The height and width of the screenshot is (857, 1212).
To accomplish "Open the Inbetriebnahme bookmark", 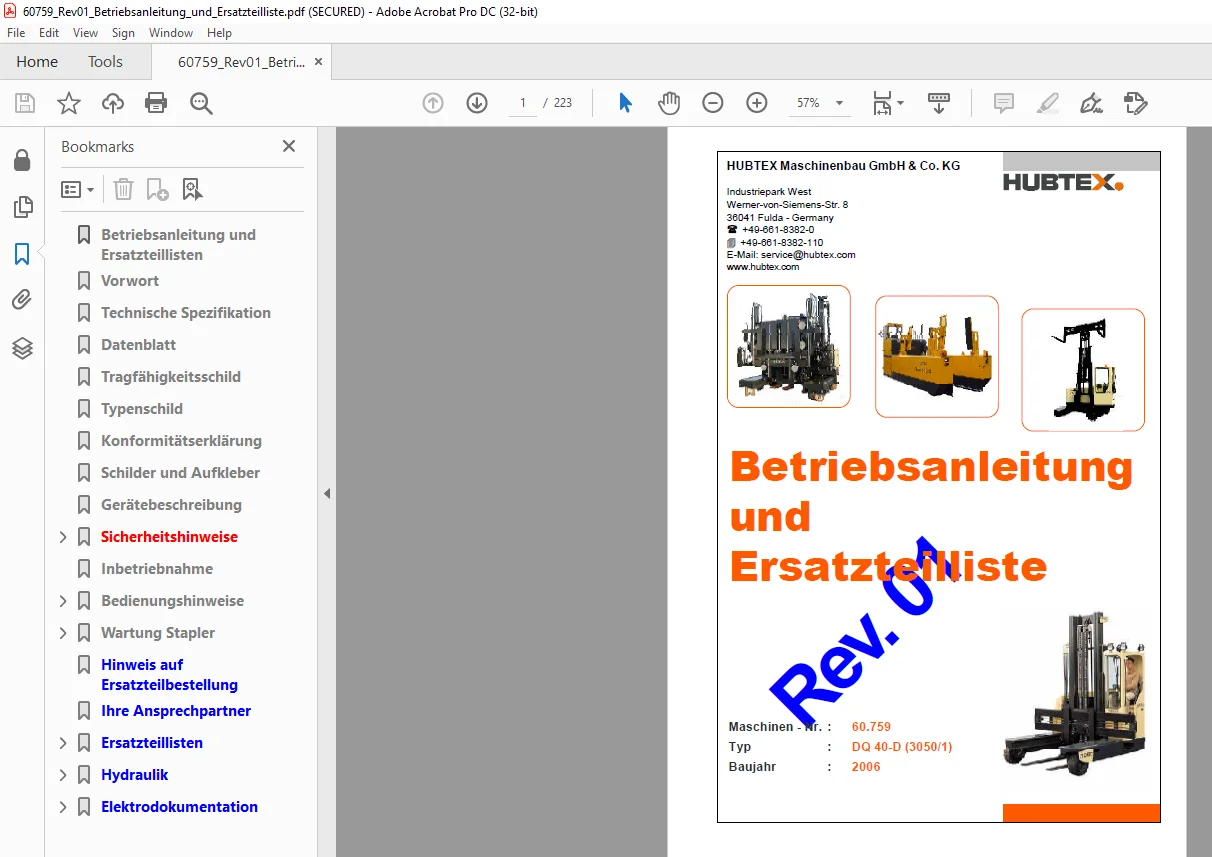I will (x=157, y=569).
